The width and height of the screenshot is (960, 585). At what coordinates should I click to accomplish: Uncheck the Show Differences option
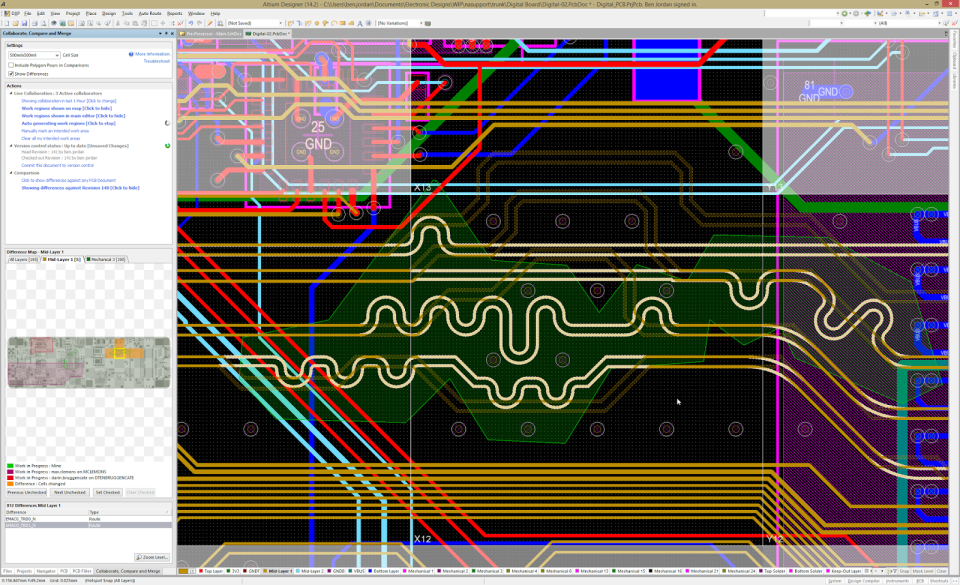(x=11, y=75)
